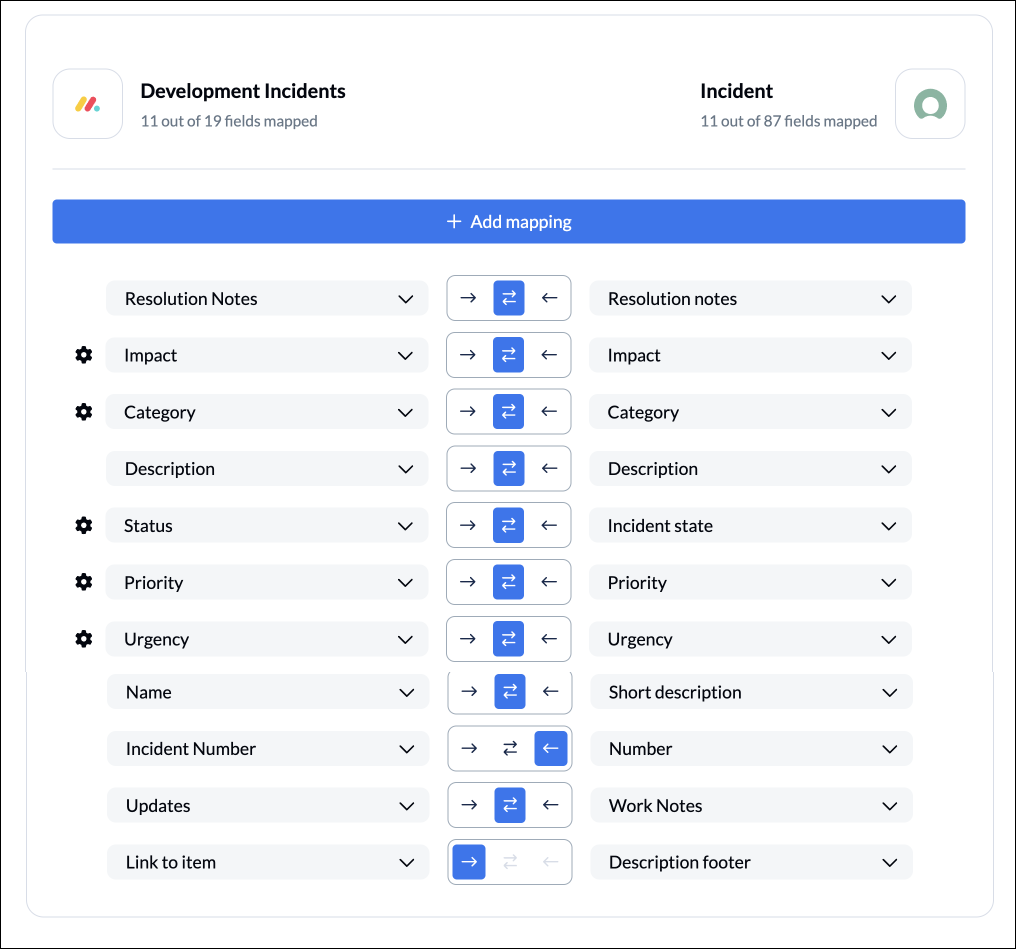Select left-arrow direction for the Name row
Screen dimensions: 1016x949
(551, 692)
